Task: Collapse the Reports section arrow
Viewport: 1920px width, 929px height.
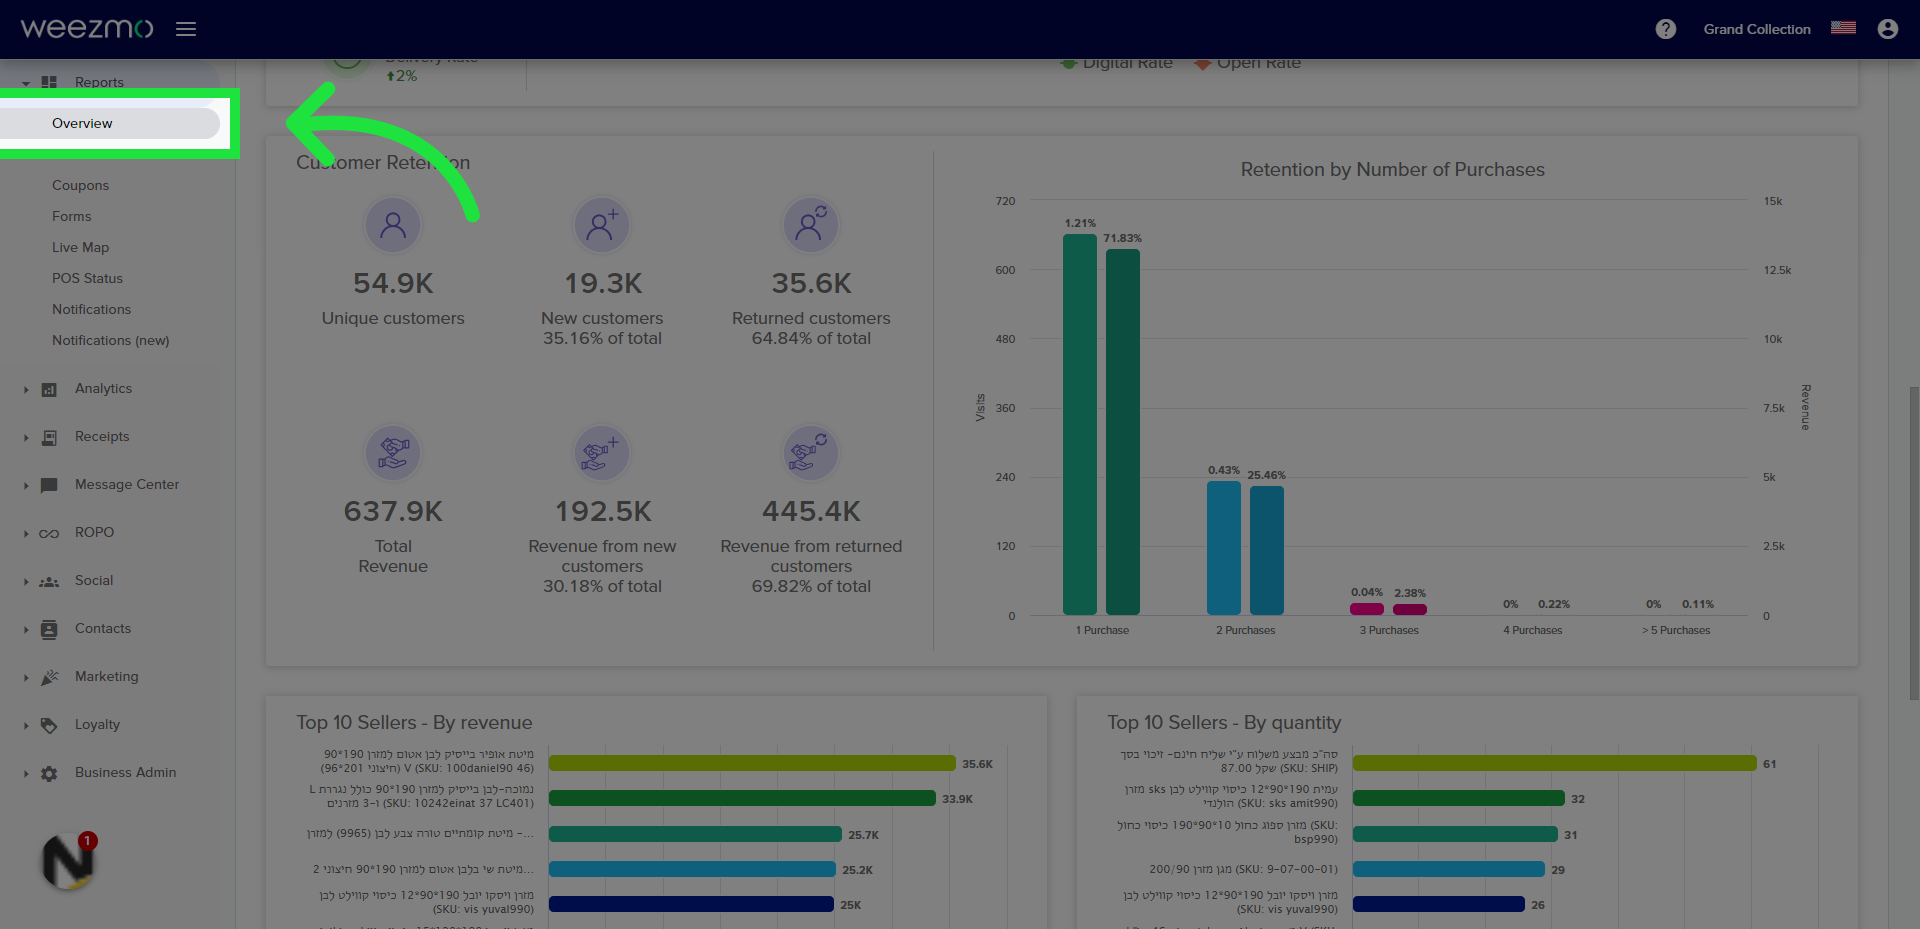Action: point(26,83)
